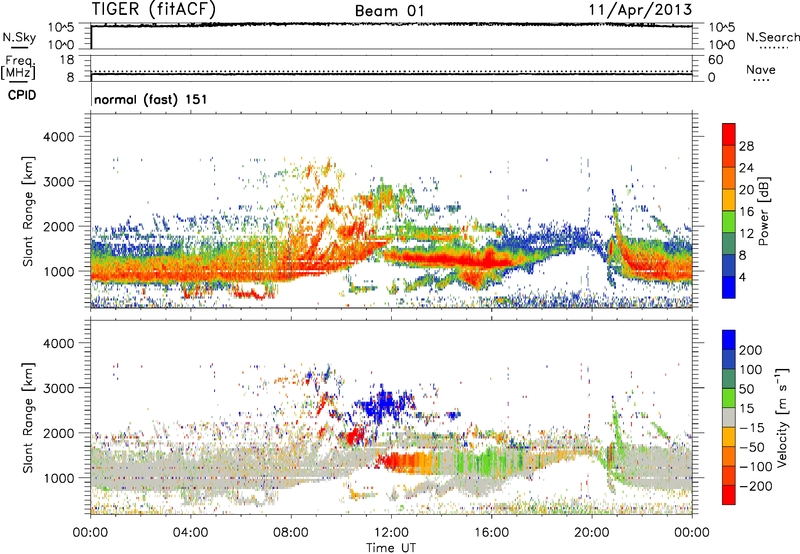Click the 'Freq. [MHz]' axis label
This screenshot has height=554, width=800.
[19, 67]
